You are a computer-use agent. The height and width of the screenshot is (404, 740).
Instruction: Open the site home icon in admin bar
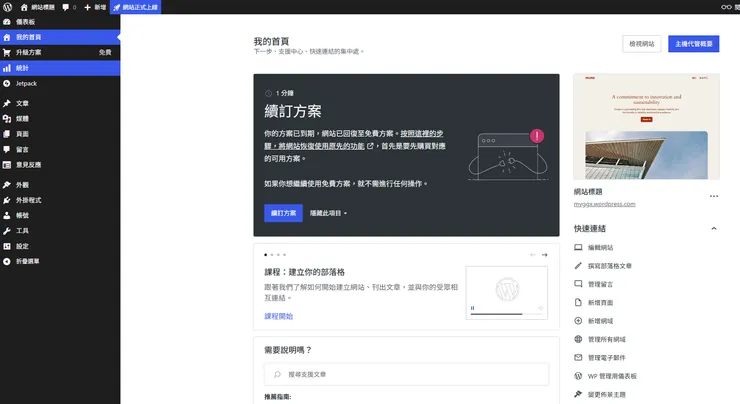coord(24,7)
